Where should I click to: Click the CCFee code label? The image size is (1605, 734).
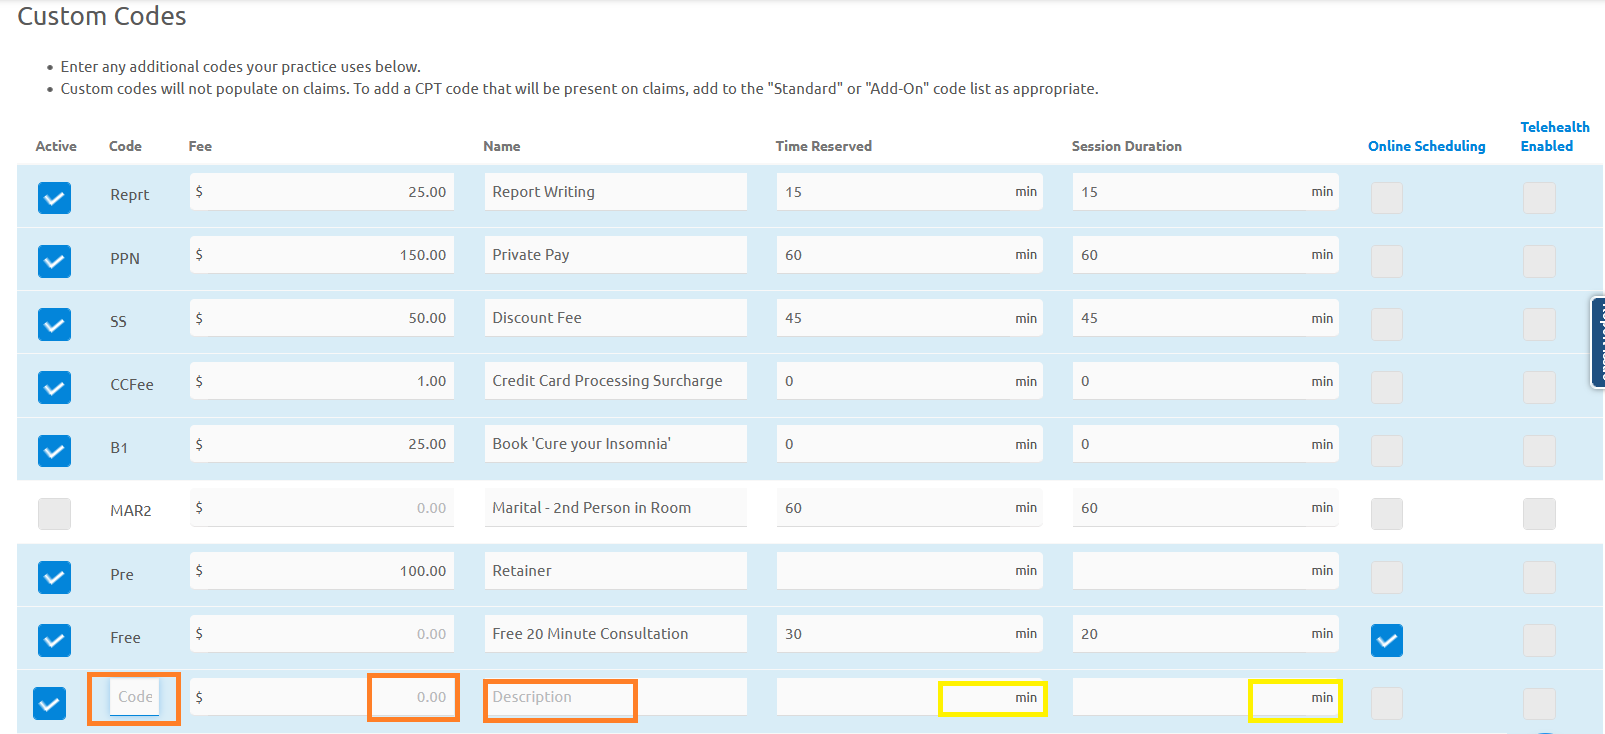pos(132,385)
